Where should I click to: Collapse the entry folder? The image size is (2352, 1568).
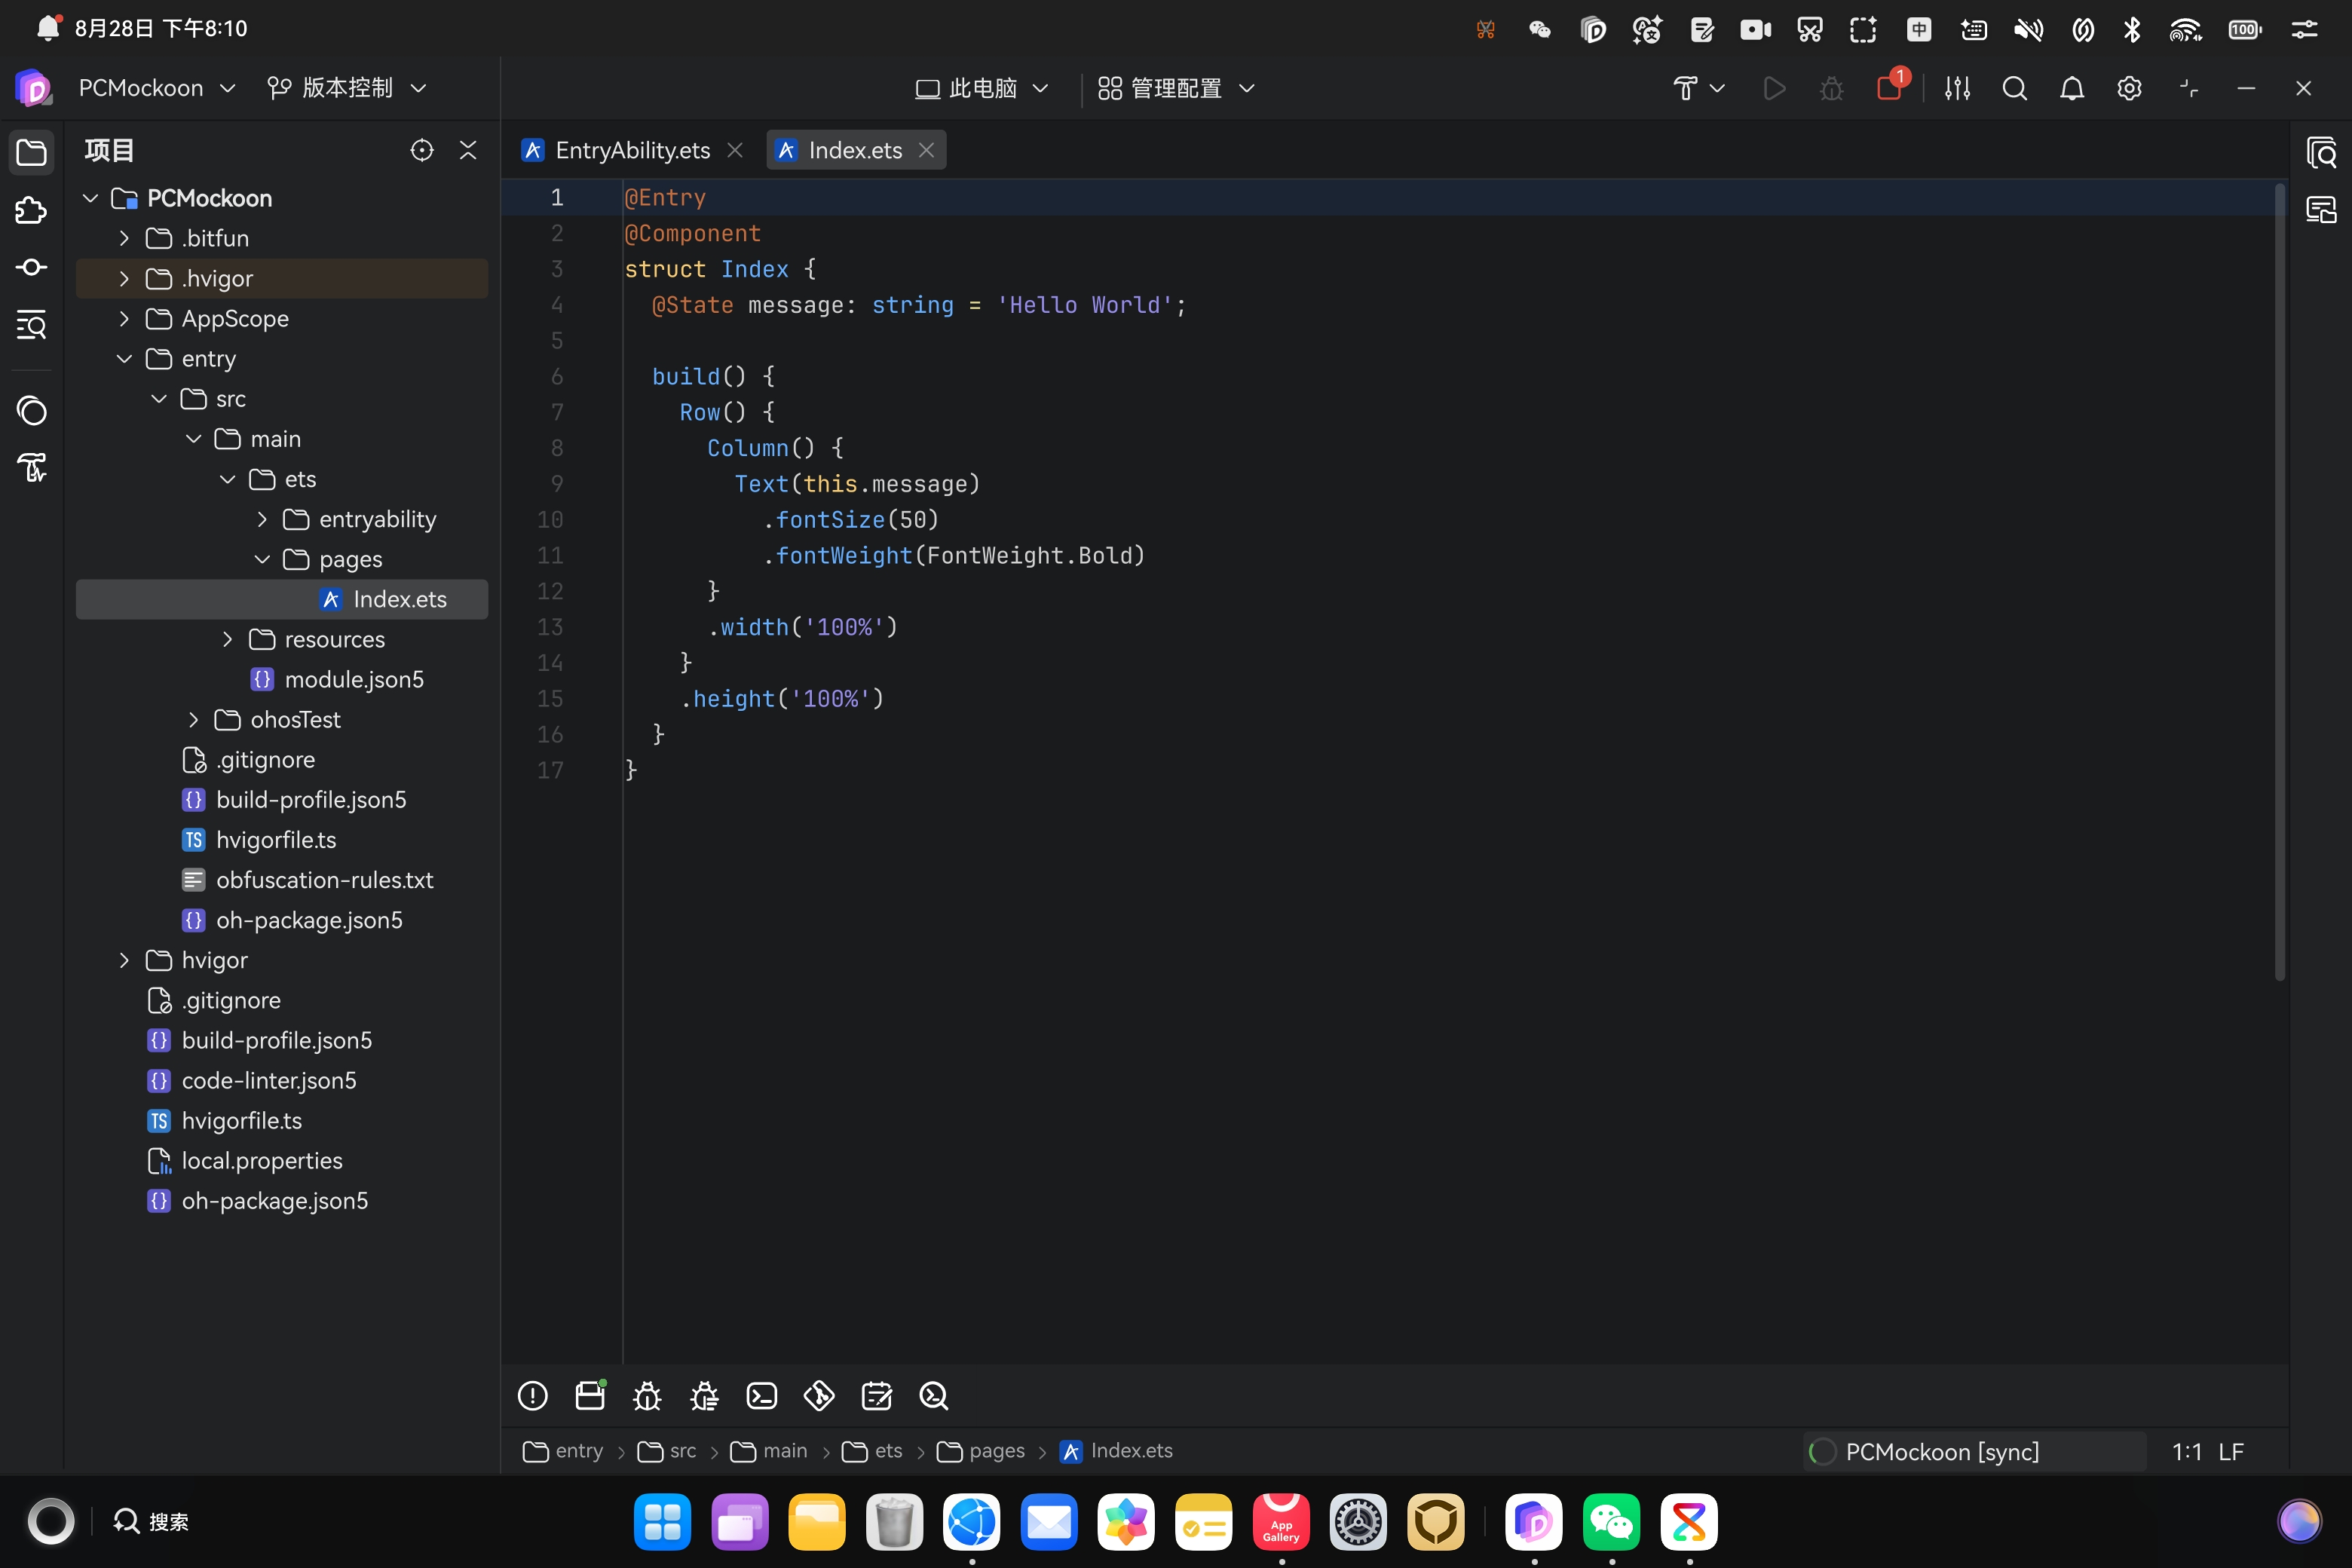[124, 358]
